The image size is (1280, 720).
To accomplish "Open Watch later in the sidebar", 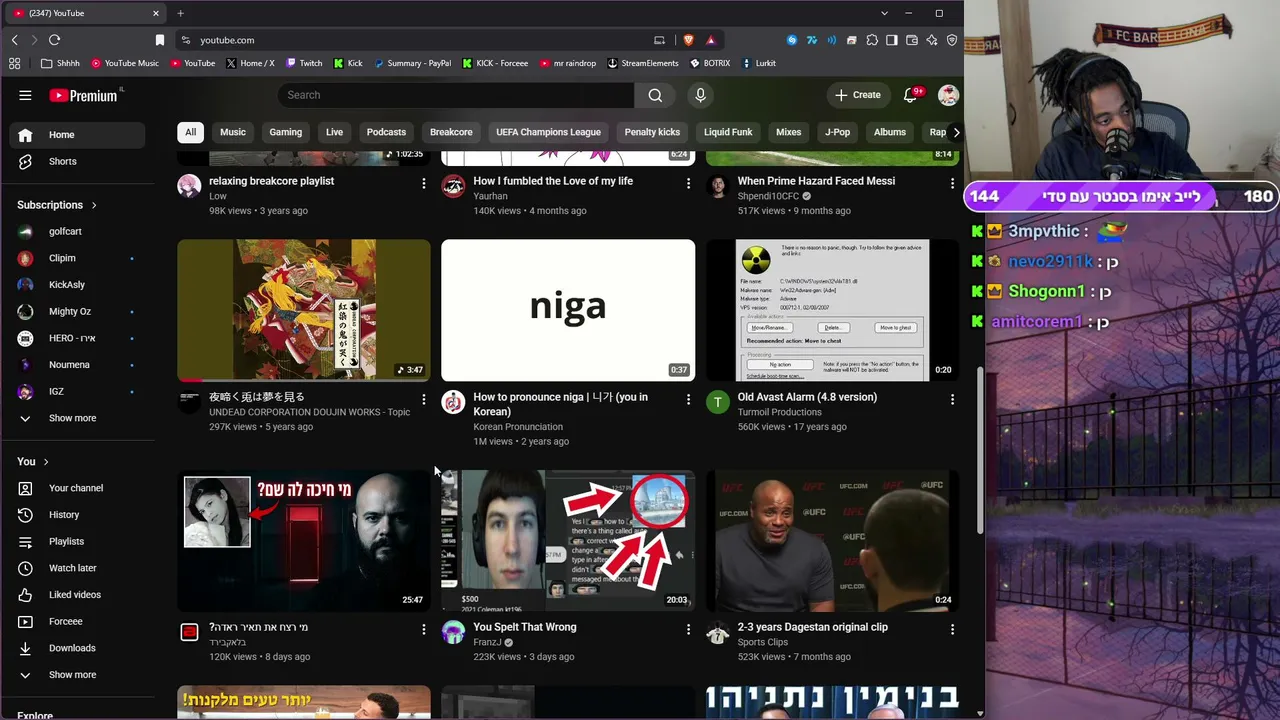I will click(x=78, y=568).
